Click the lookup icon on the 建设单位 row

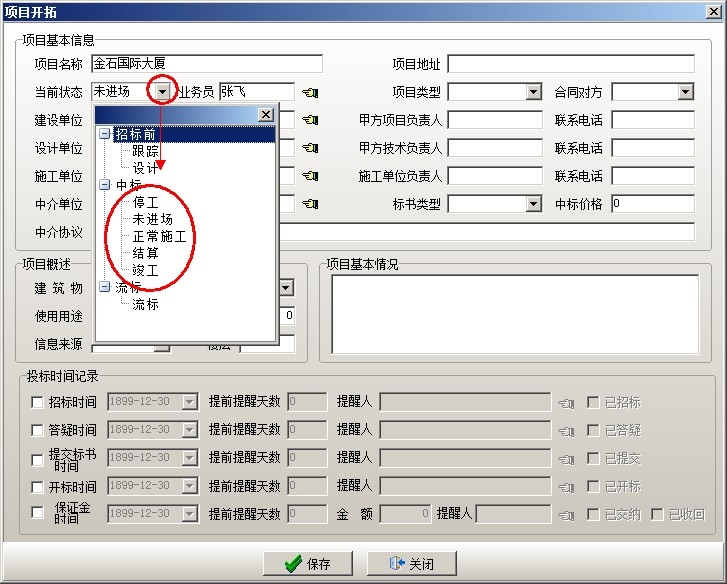tap(310, 121)
